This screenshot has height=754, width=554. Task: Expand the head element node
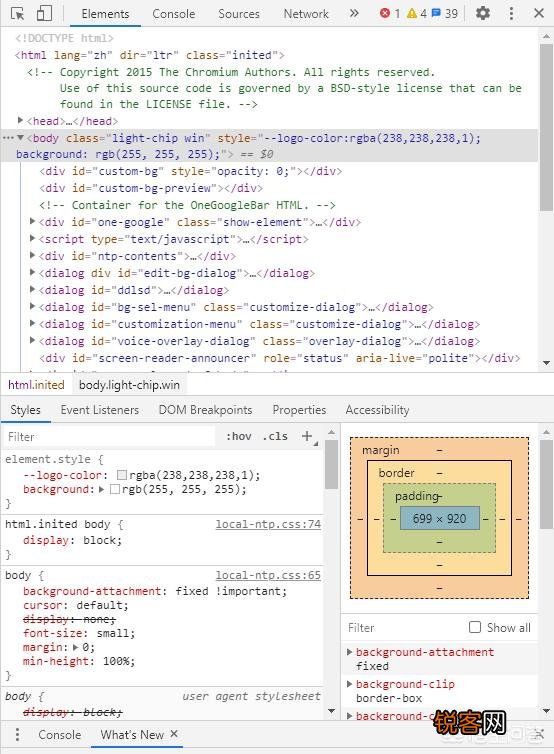[20, 120]
